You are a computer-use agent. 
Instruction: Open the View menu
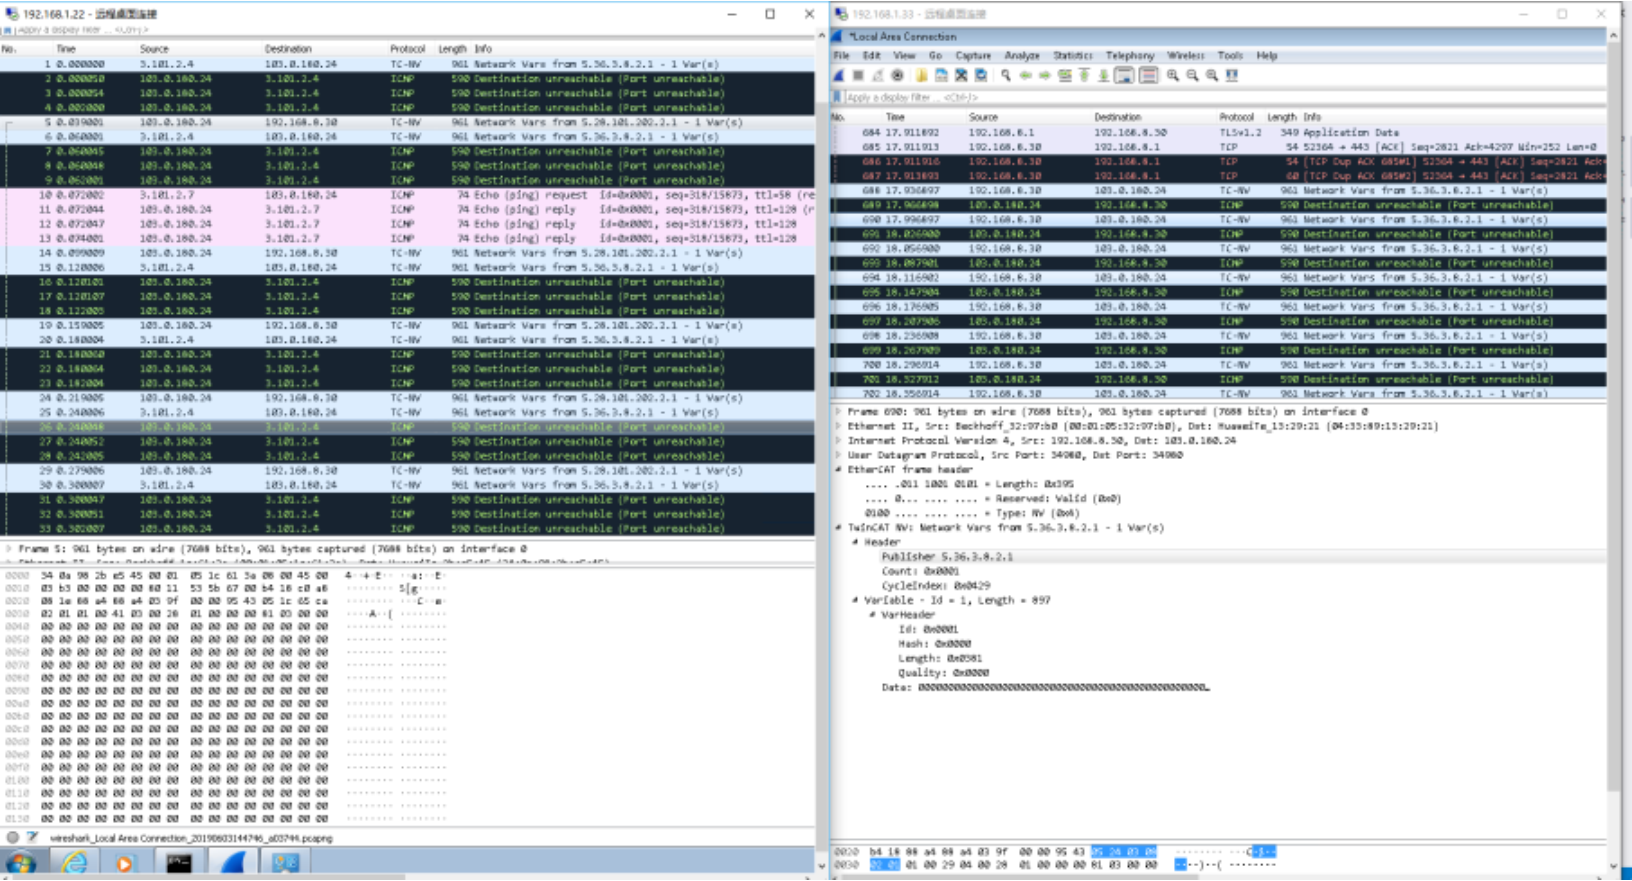pyautogui.click(x=904, y=56)
